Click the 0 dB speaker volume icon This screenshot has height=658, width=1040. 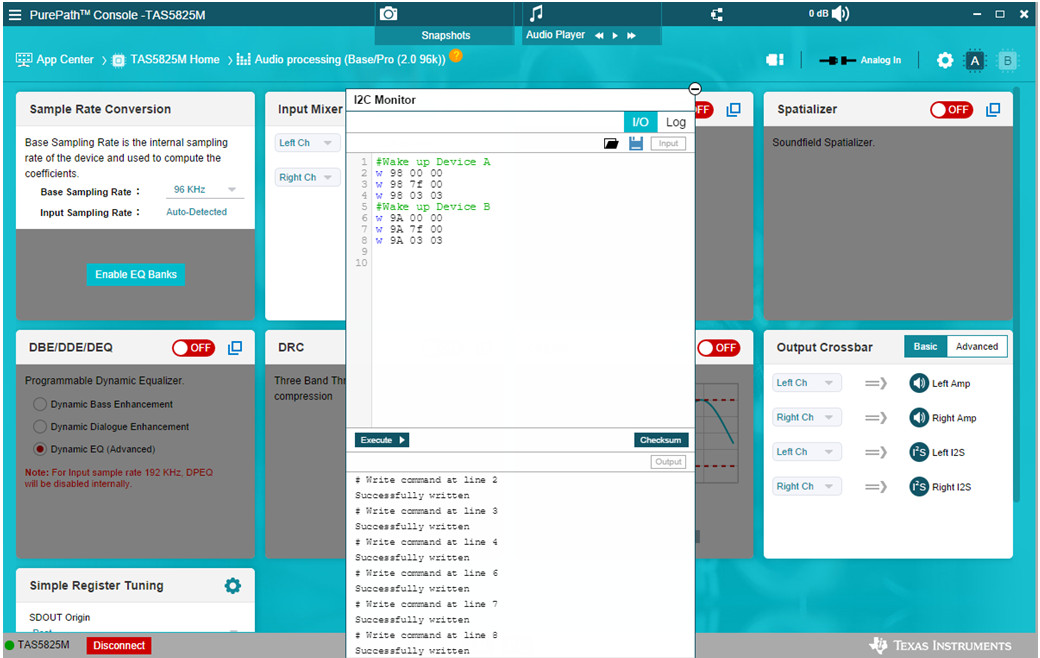[x=840, y=13]
